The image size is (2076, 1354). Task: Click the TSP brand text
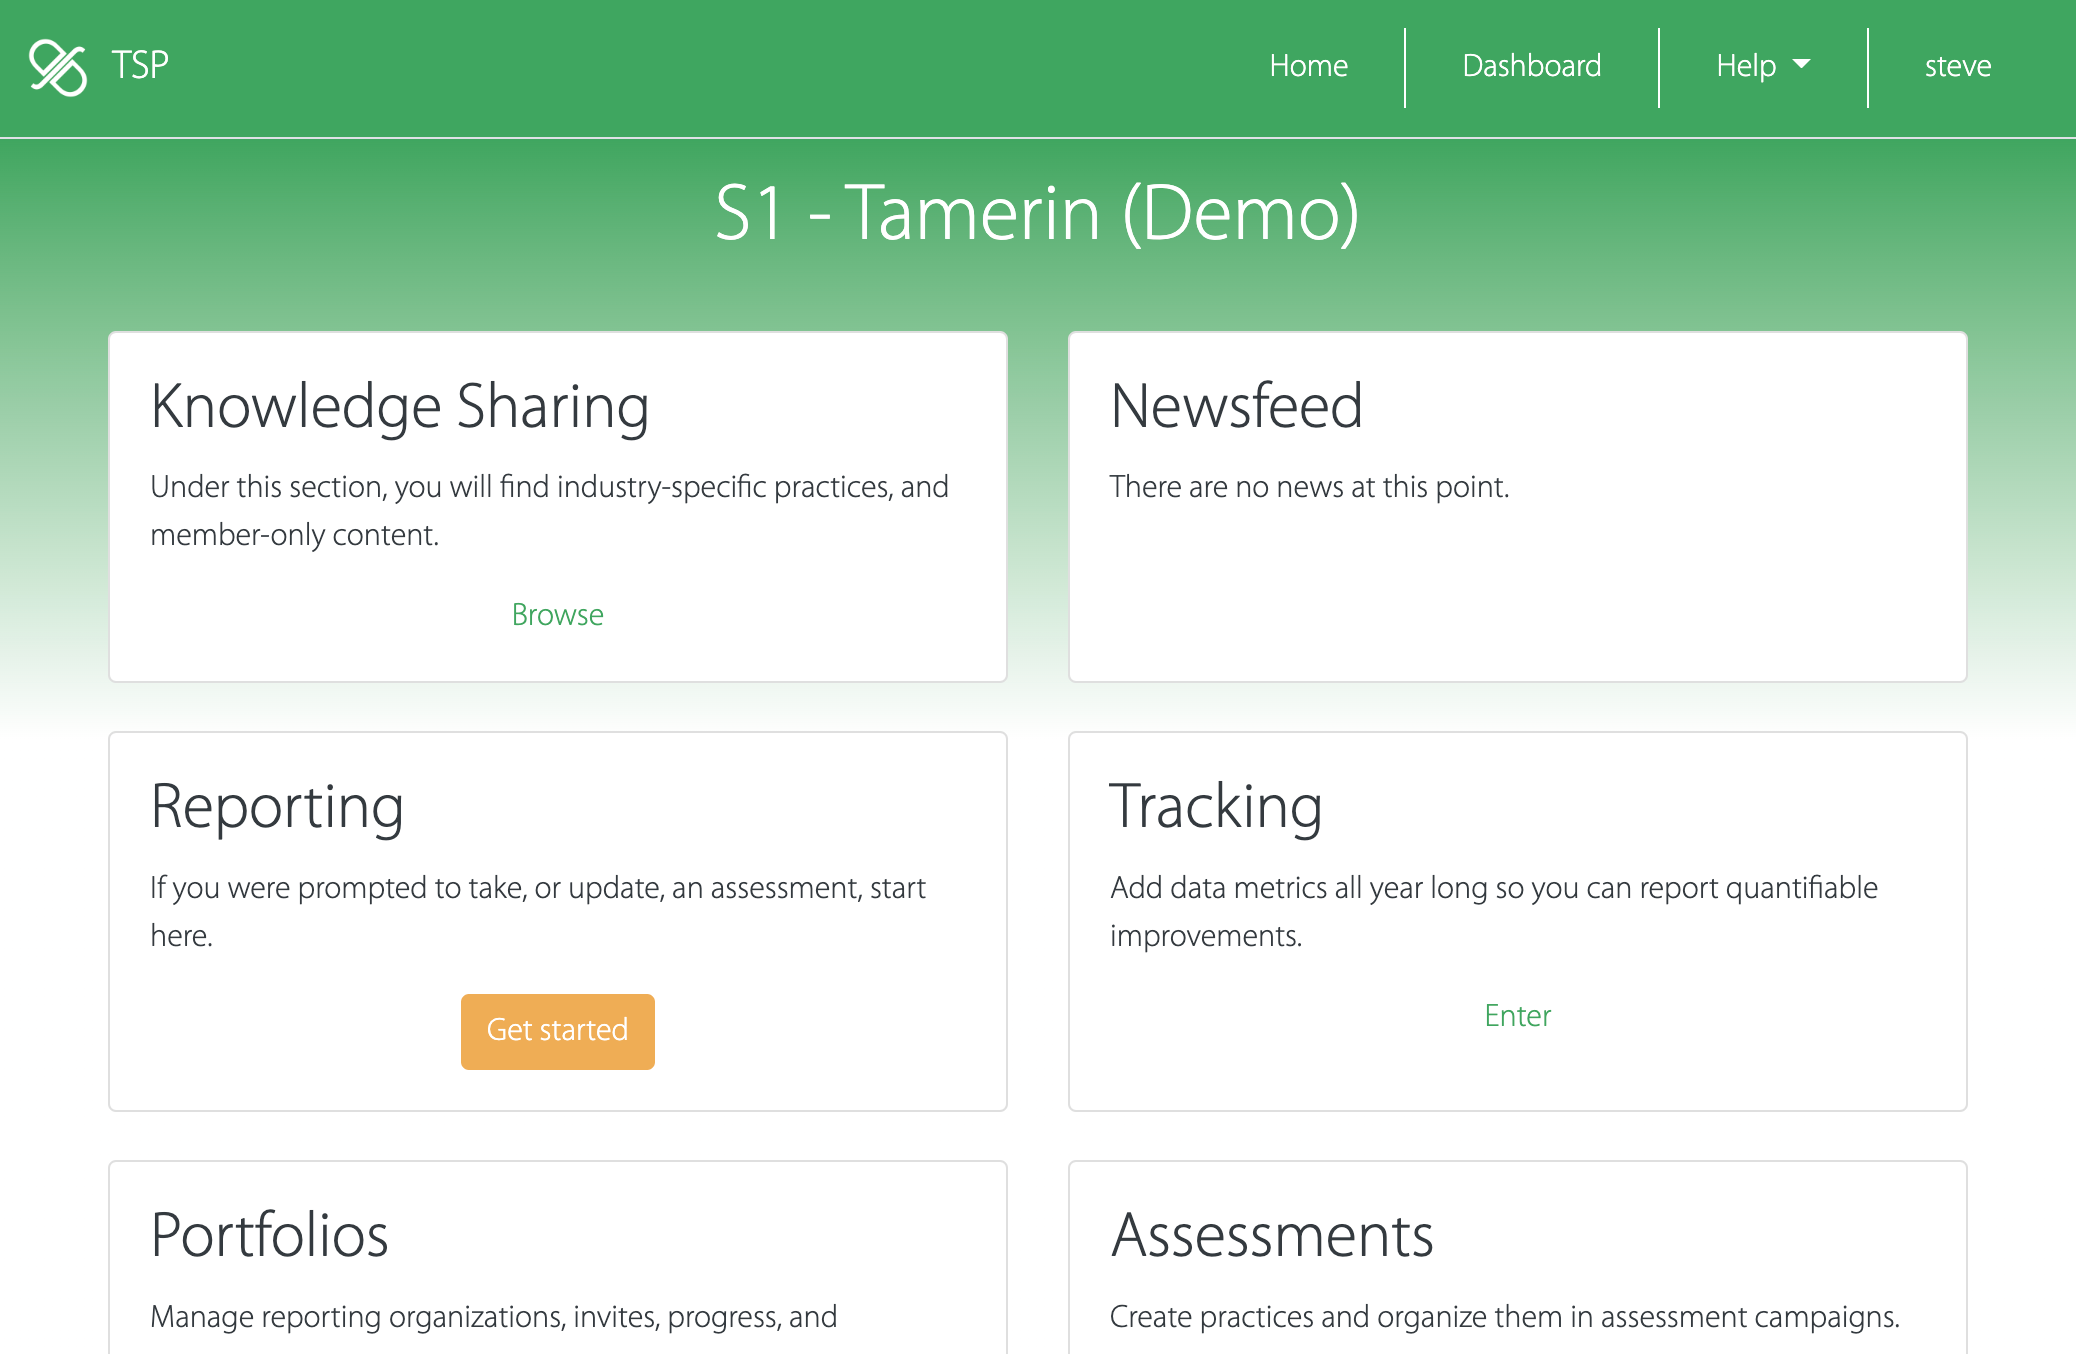tap(140, 66)
